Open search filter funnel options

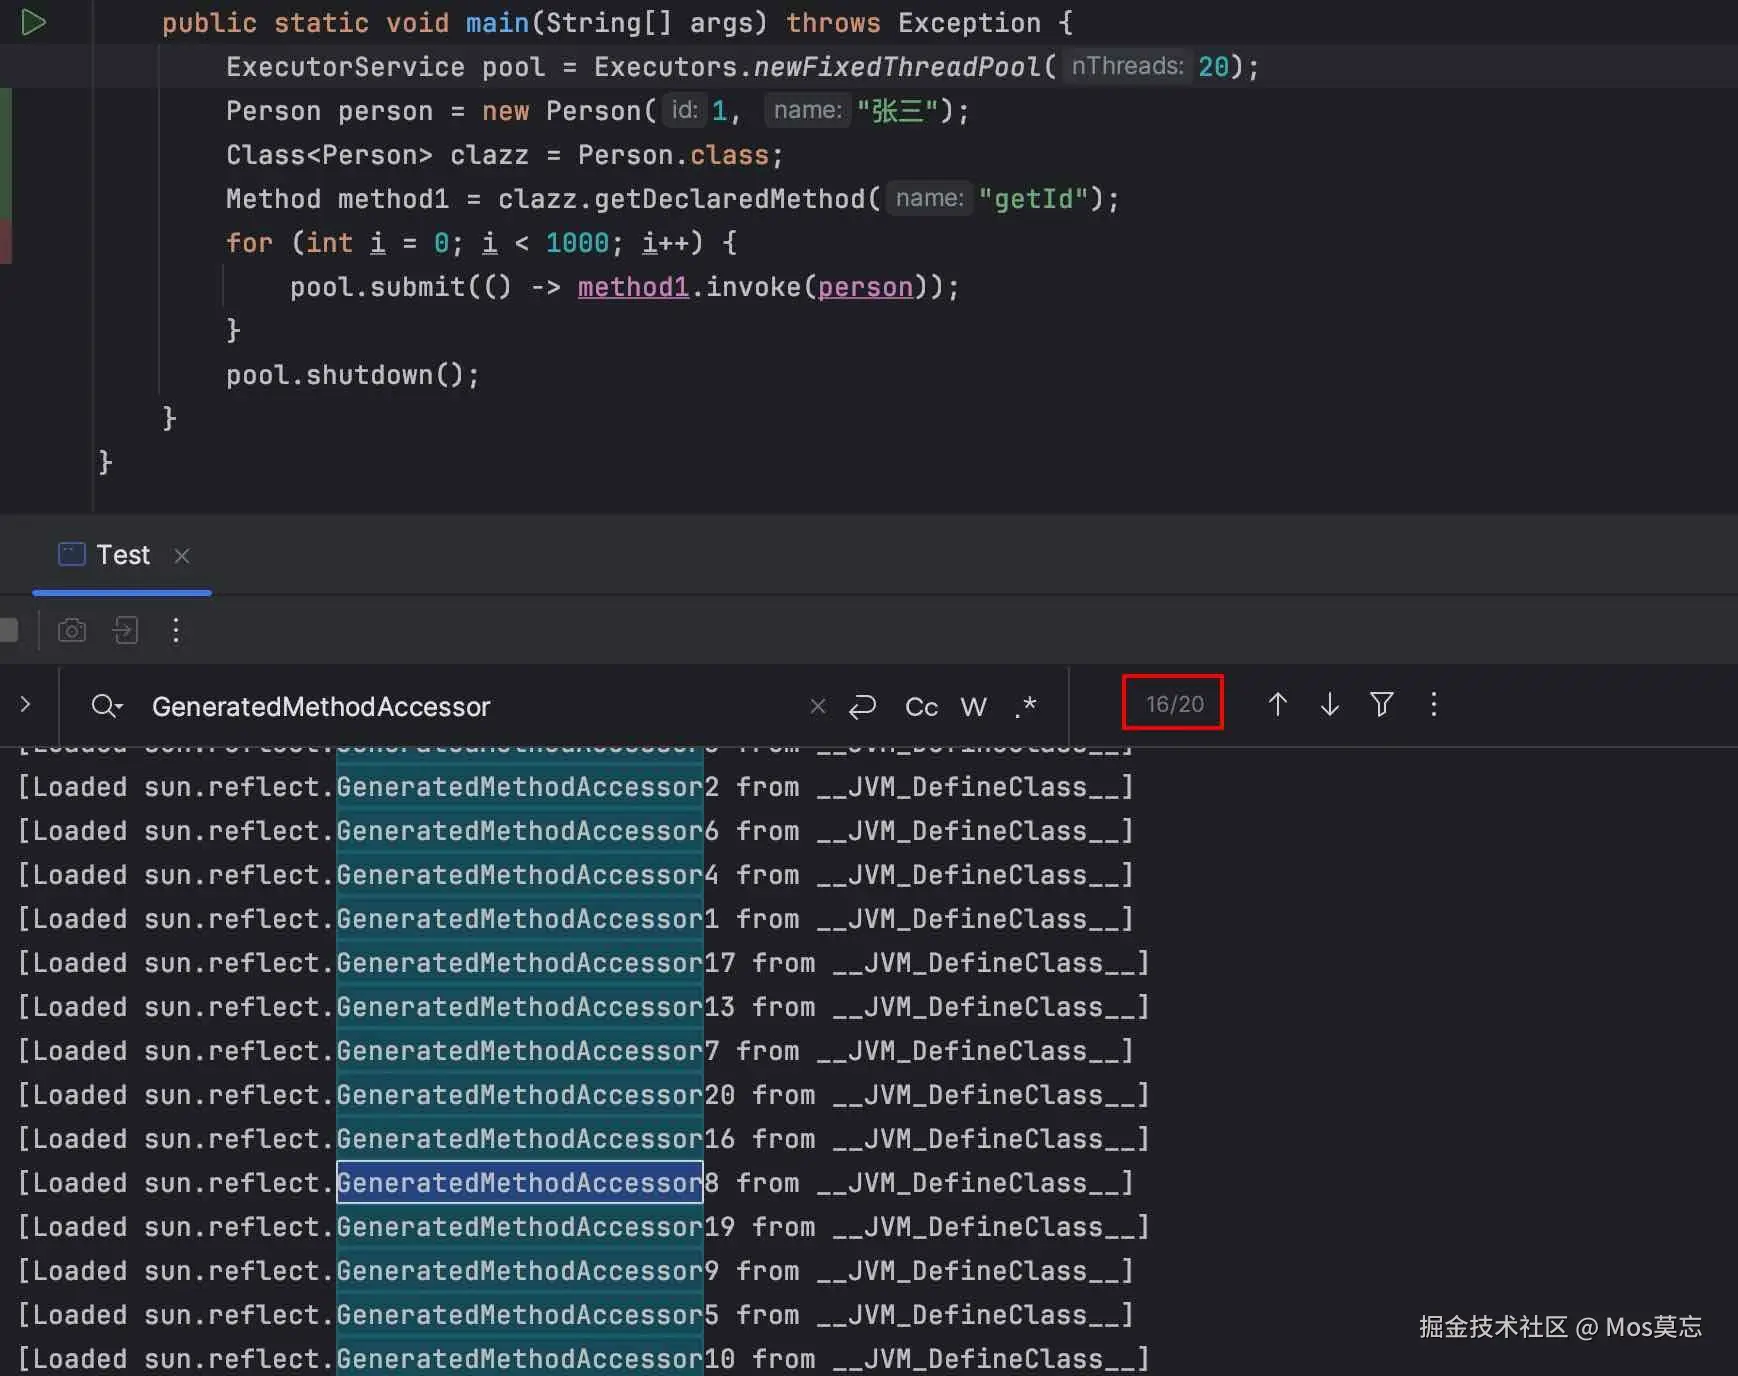click(1381, 704)
